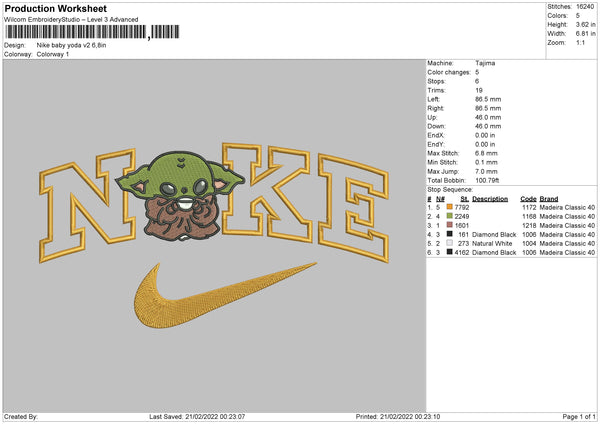Click the "Production Worksheet" title
The height and width of the screenshot is (424, 600).
pos(55,8)
